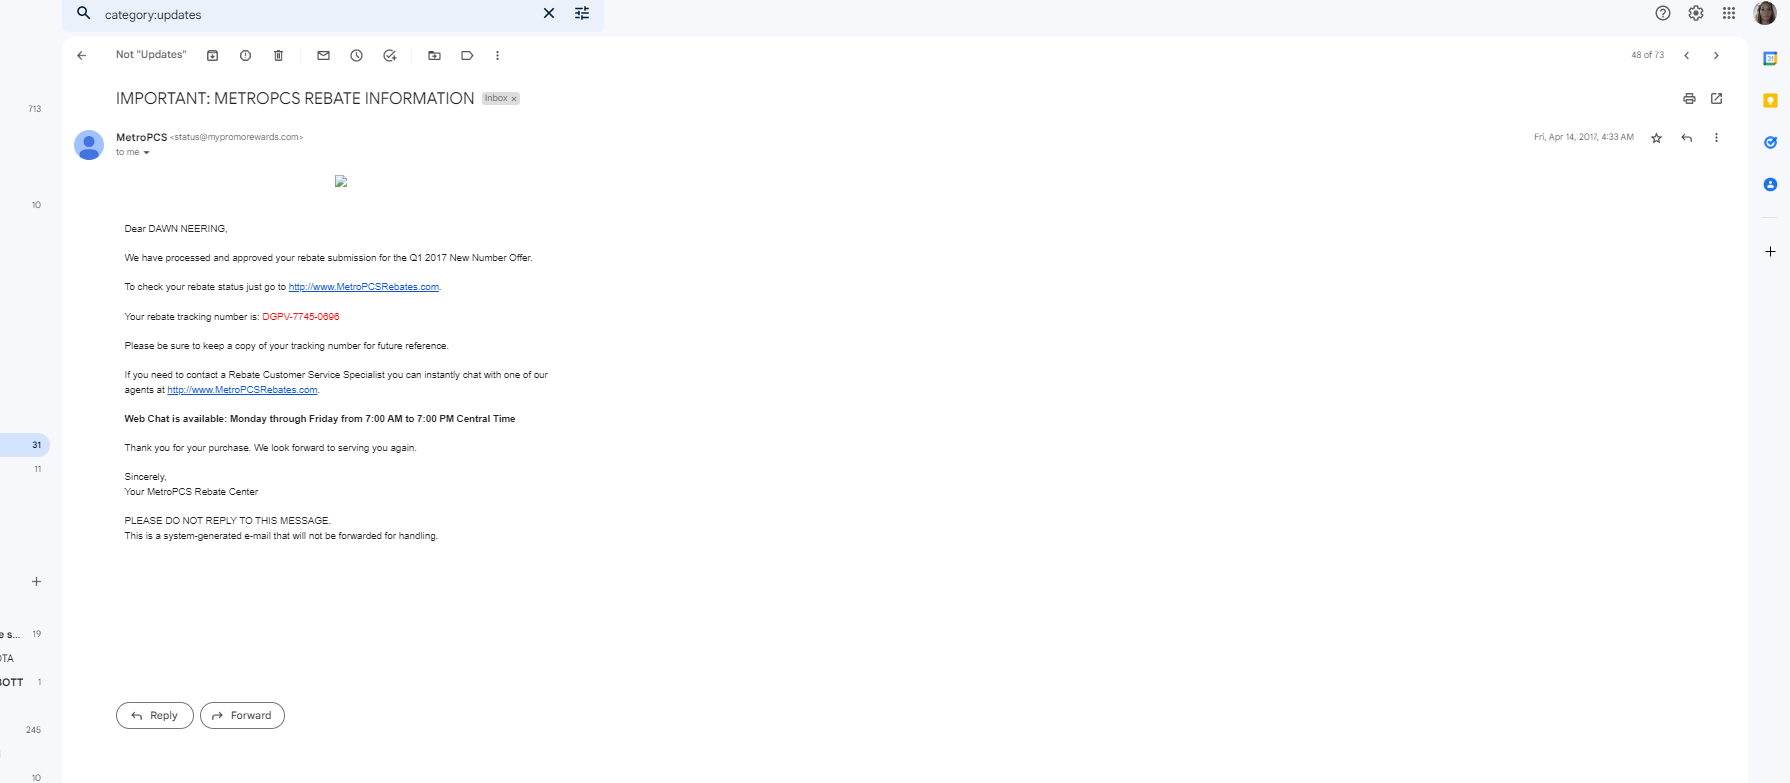Open the MetroPCSRebates.com link after "agents at"
This screenshot has height=783, width=1790.
[x=242, y=390]
